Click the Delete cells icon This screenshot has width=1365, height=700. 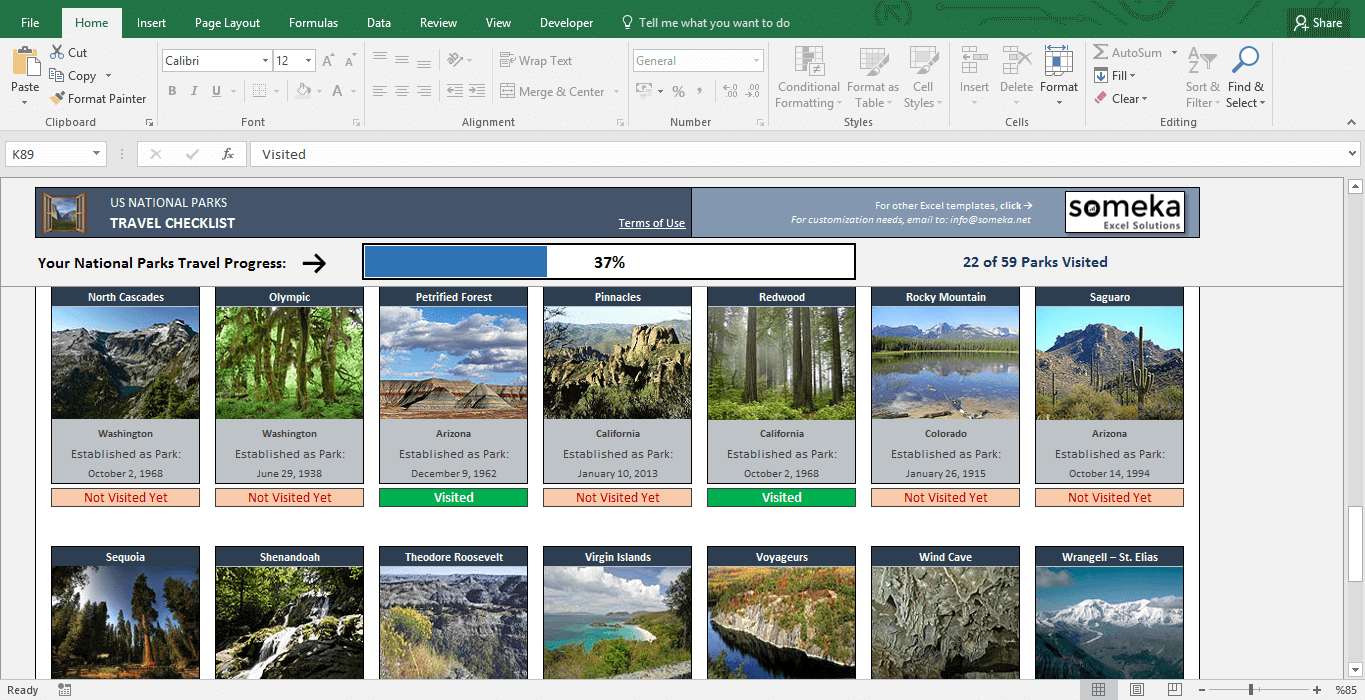click(1016, 61)
